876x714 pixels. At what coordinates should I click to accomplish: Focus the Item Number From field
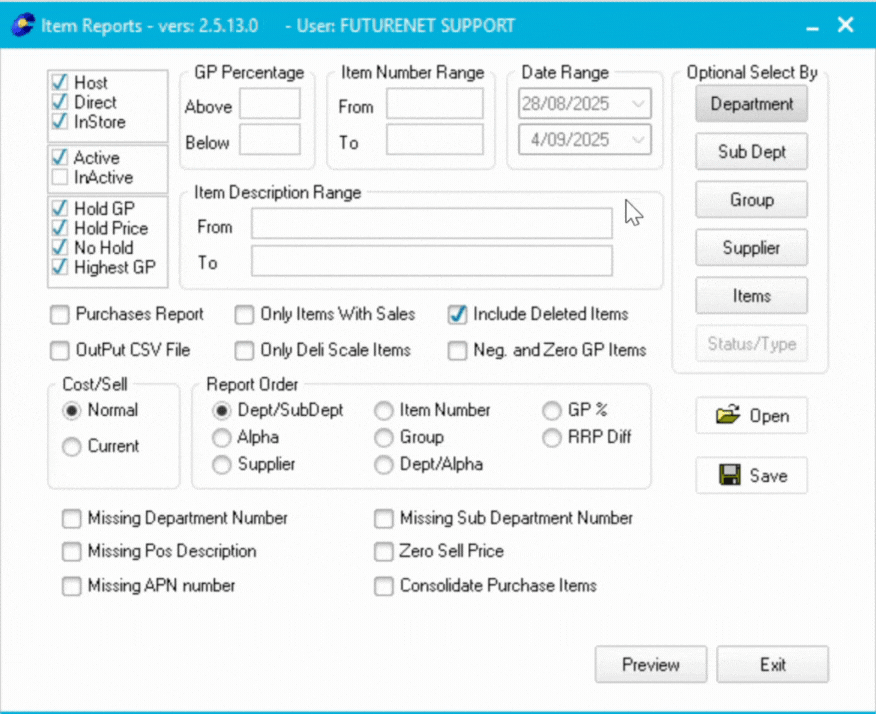(x=434, y=104)
